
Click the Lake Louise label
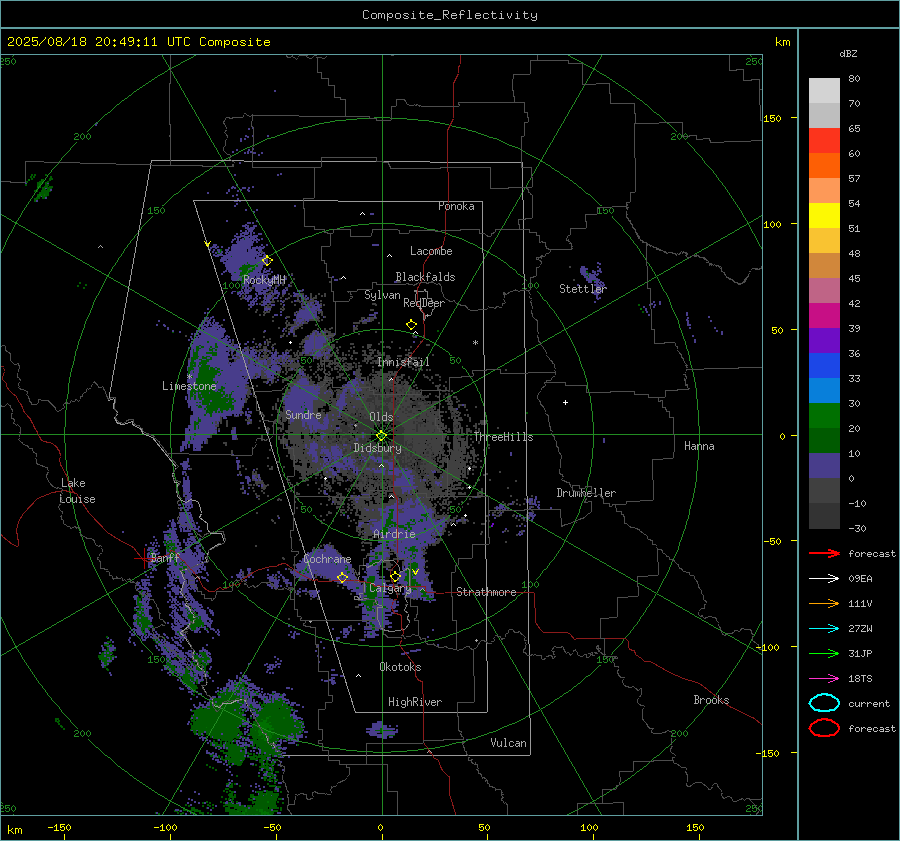coord(77,491)
